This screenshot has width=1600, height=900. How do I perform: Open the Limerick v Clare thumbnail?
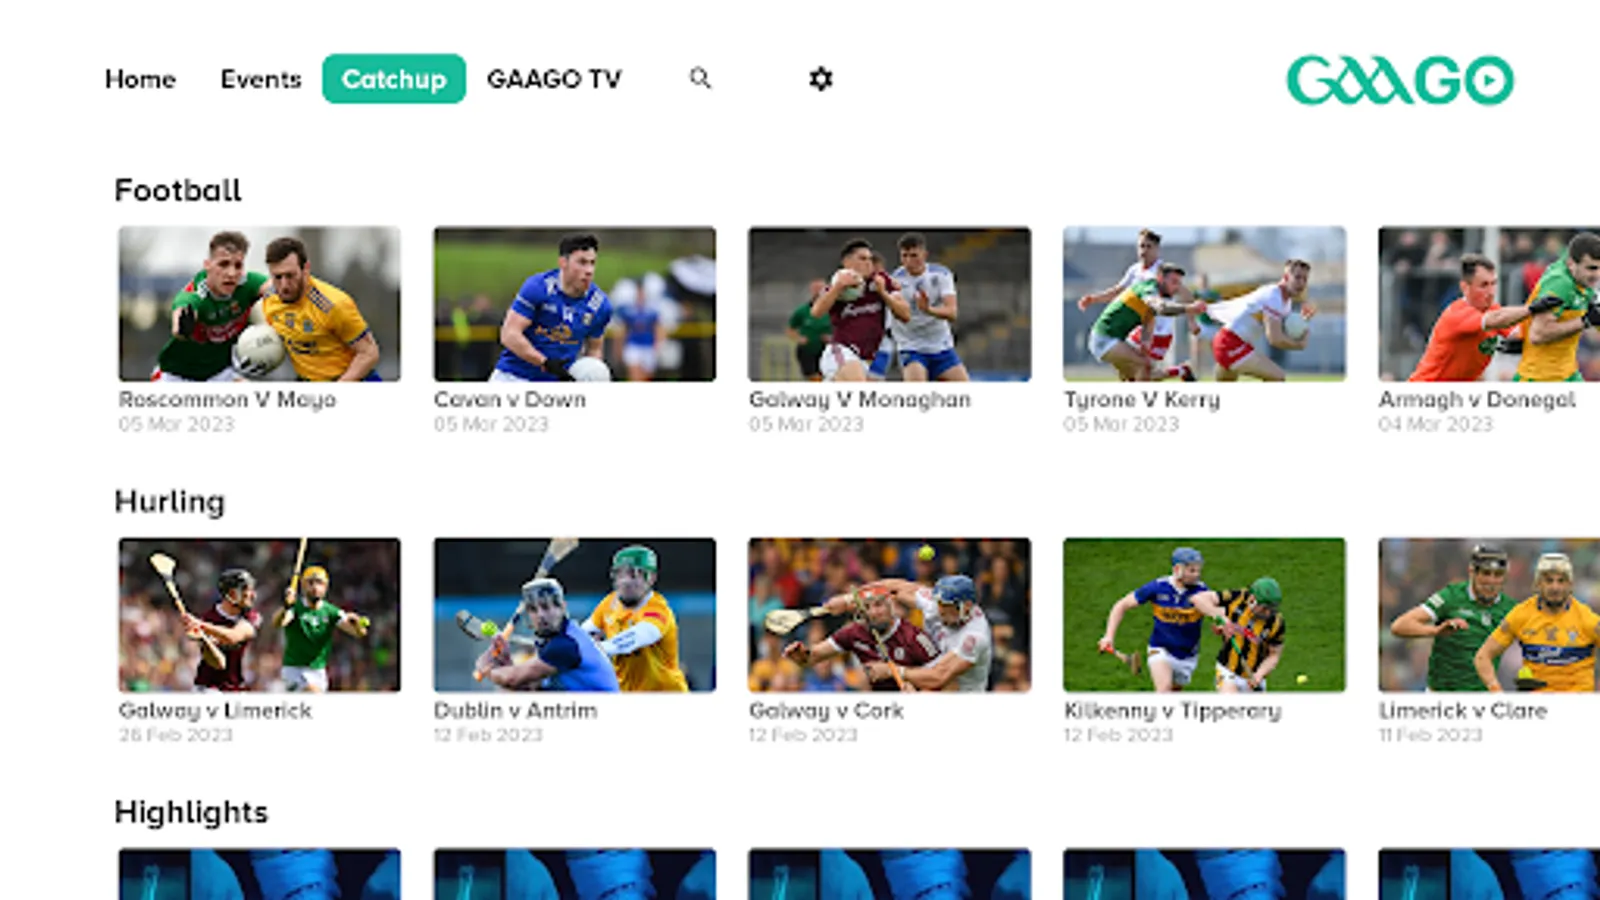[x=1489, y=615]
